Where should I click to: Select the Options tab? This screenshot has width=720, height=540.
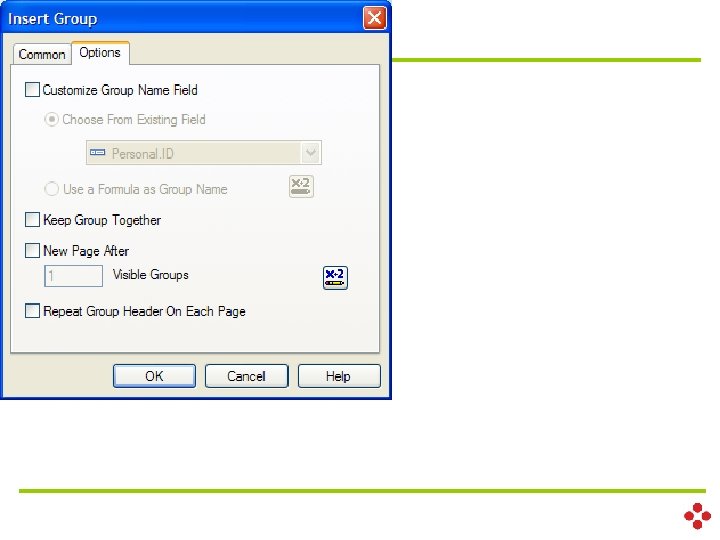tap(100, 53)
